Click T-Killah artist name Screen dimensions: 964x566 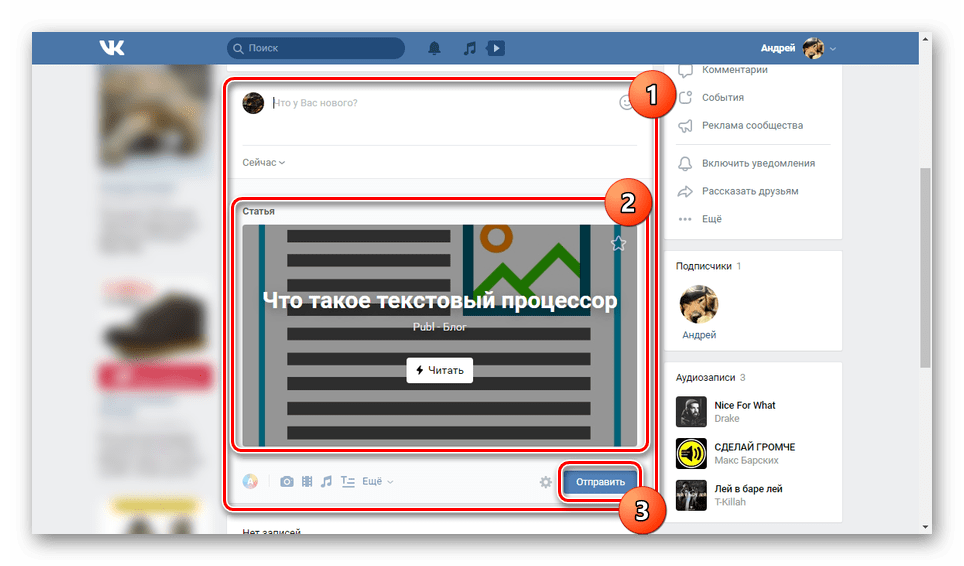(x=730, y=502)
